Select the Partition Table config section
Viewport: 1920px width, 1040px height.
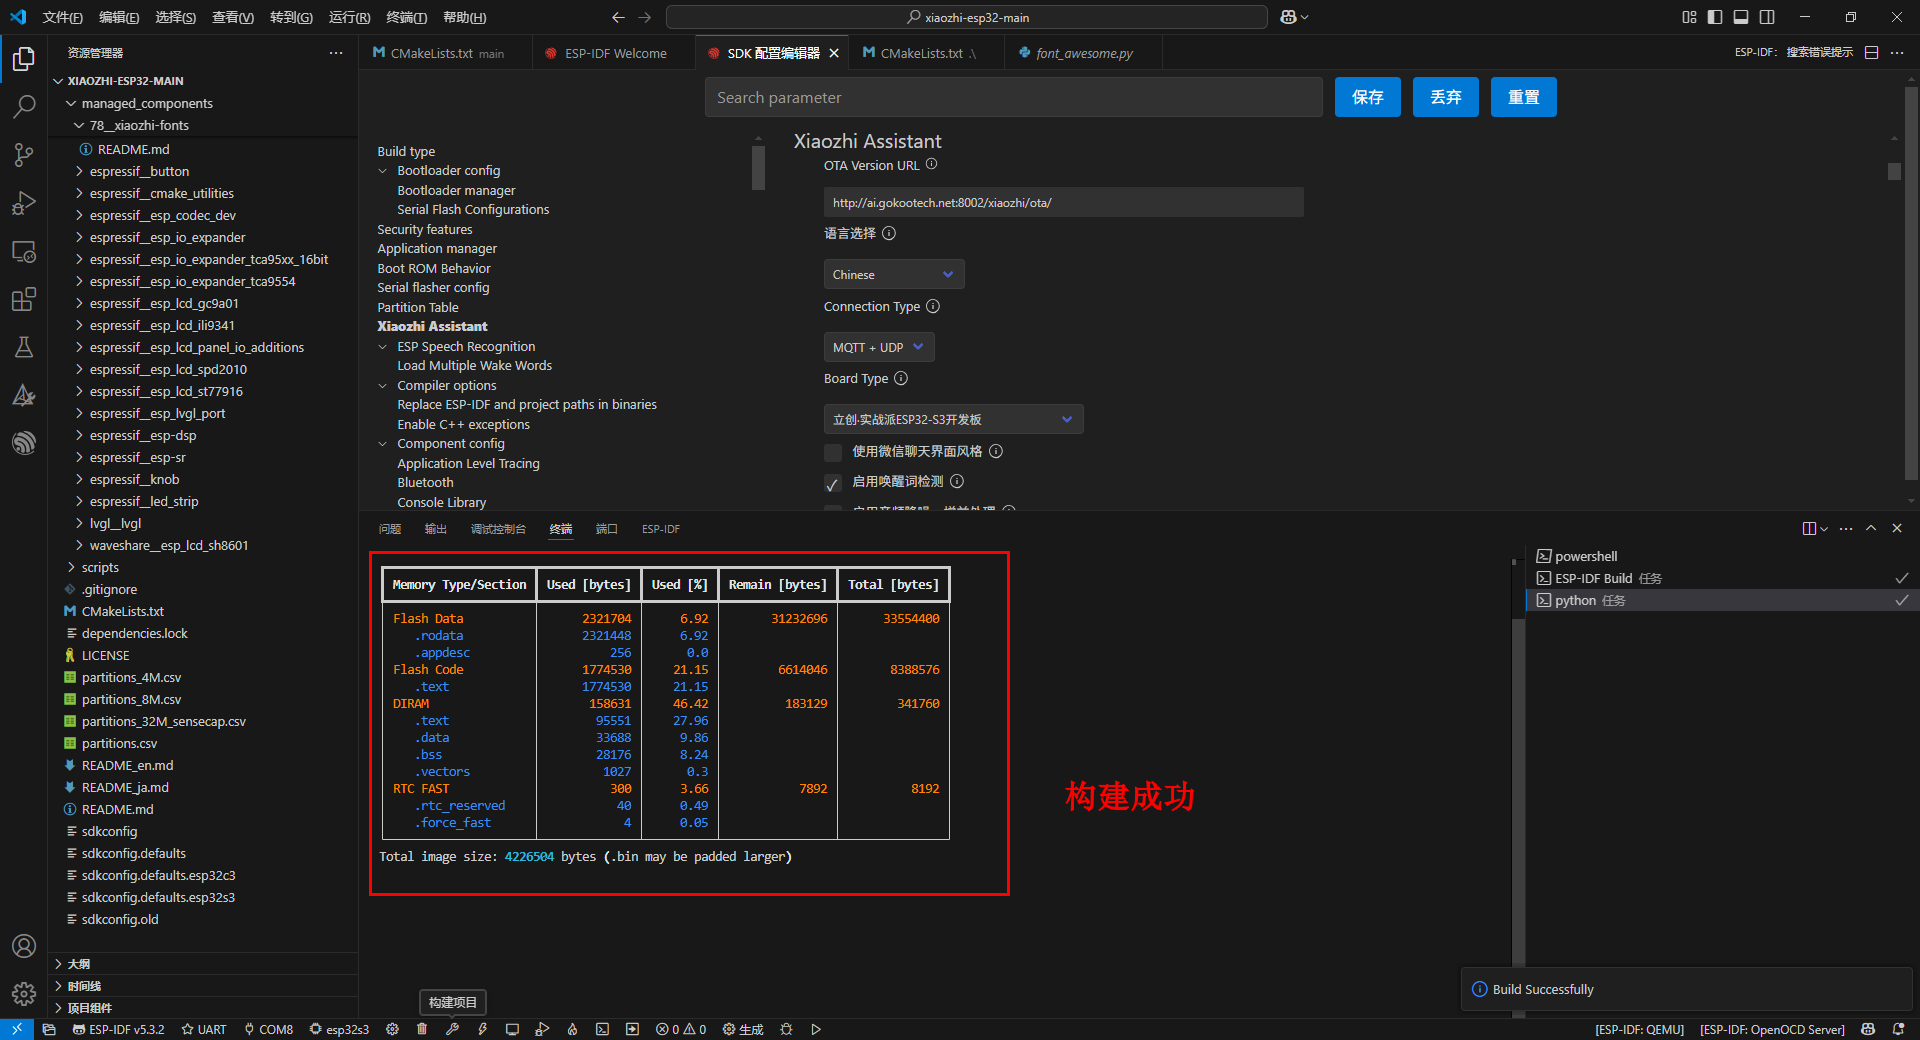[418, 307]
